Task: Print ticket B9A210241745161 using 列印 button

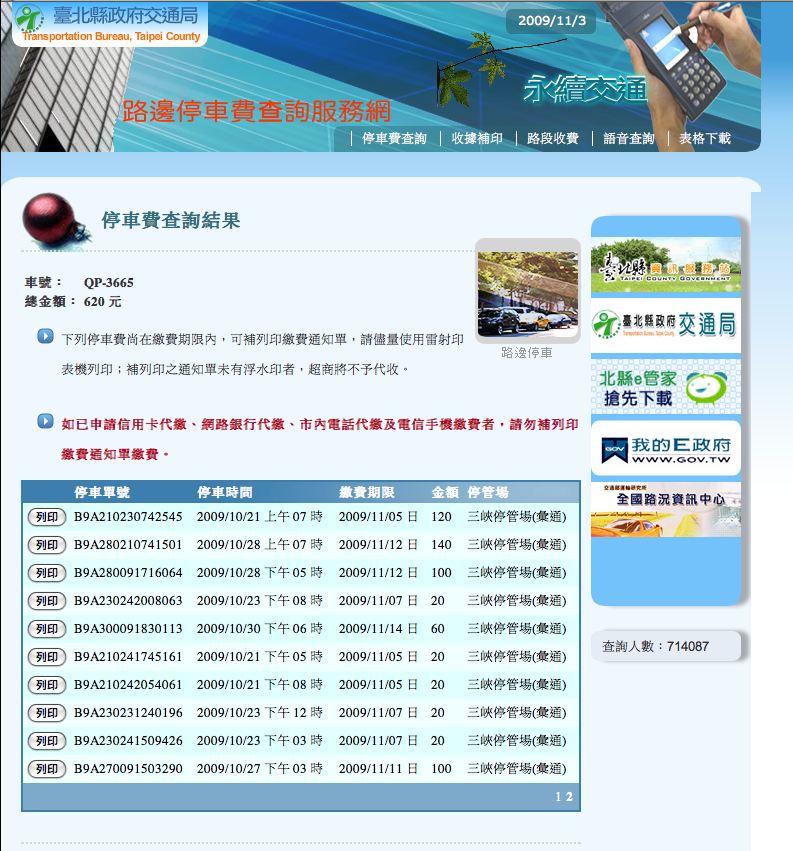Action: pos(47,657)
